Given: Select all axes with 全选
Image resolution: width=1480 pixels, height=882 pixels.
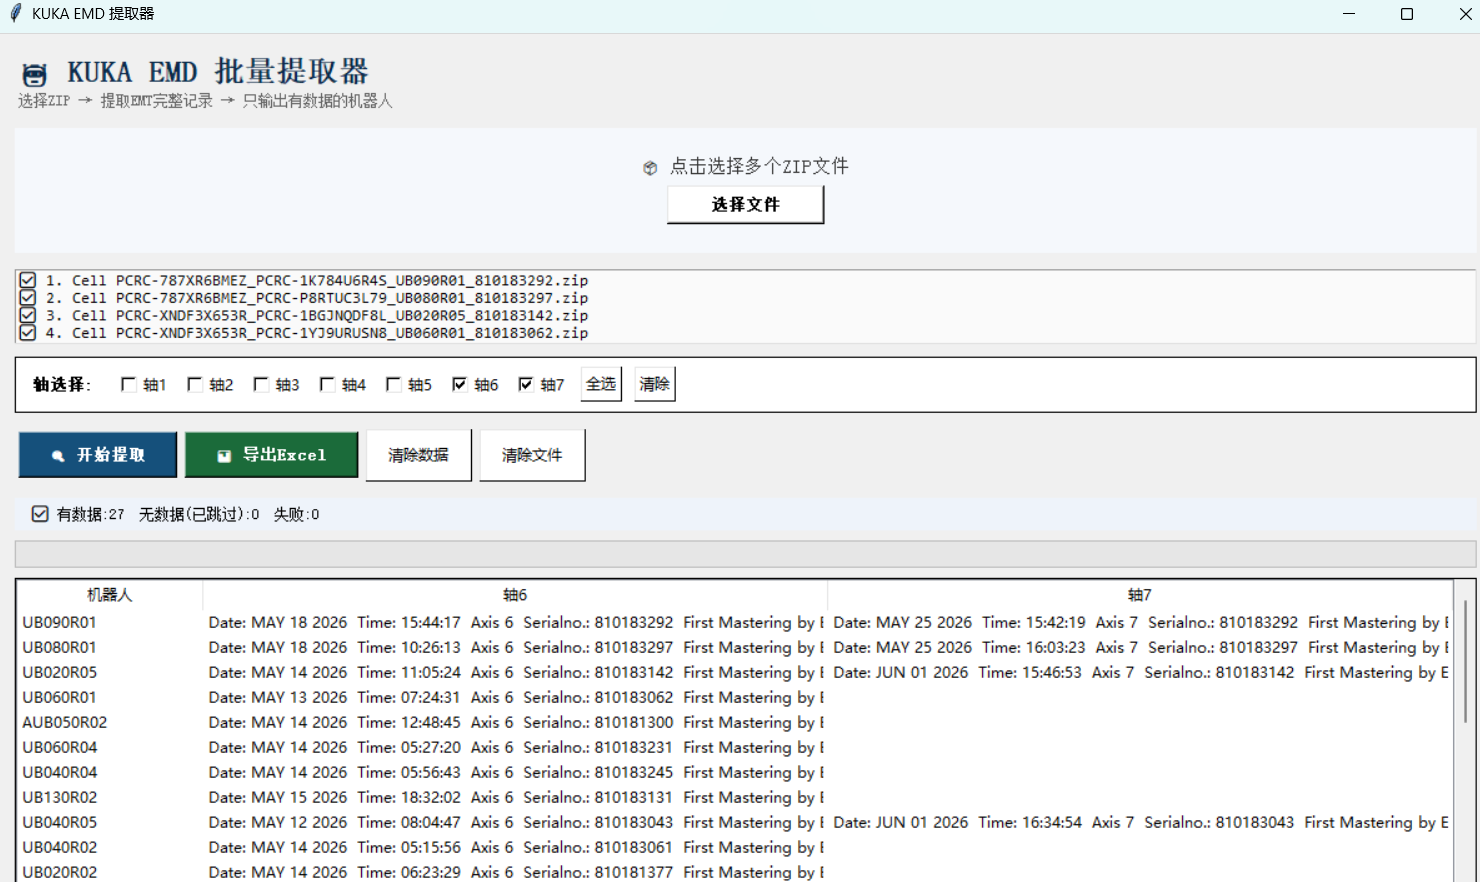Looking at the screenshot, I should (x=601, y=384).
